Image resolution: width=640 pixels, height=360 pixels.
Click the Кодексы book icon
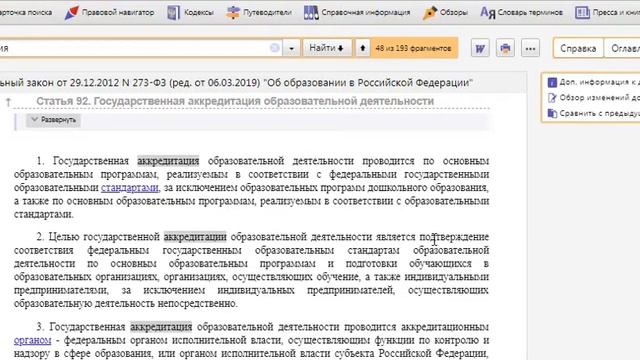(173, 13)
